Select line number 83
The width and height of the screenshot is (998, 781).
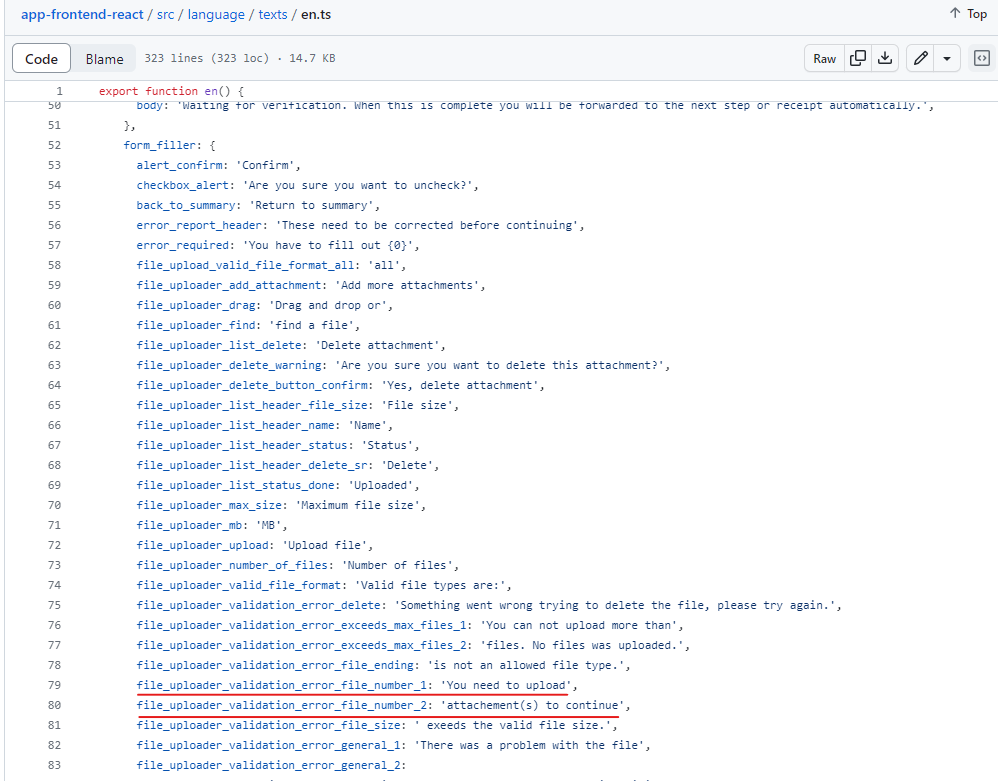click(54, 765)
